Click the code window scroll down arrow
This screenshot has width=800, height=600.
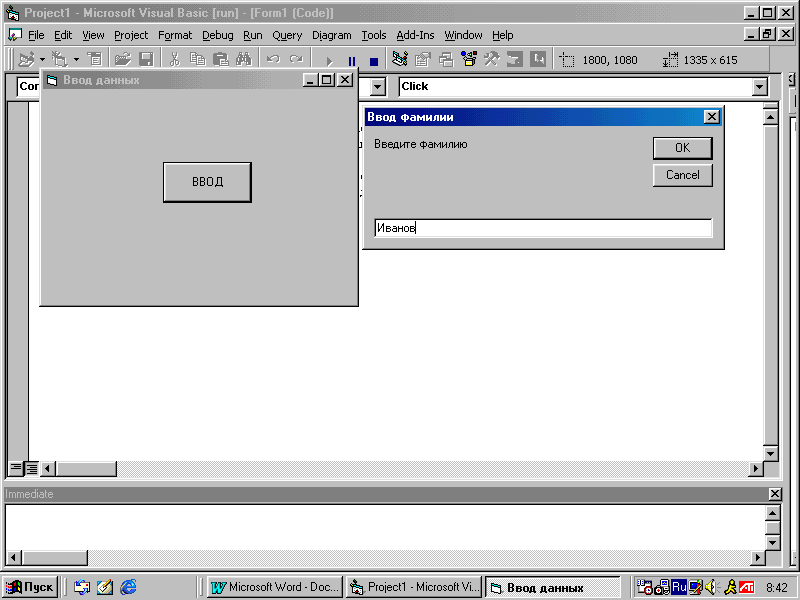pos(770,453)
